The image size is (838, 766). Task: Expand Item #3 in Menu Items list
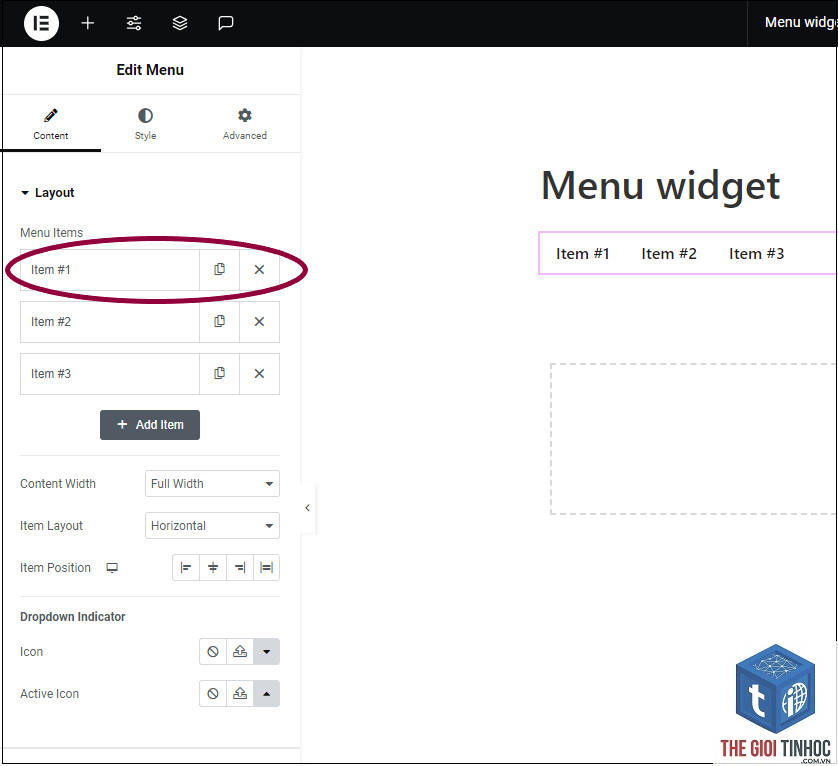[110, 373]
